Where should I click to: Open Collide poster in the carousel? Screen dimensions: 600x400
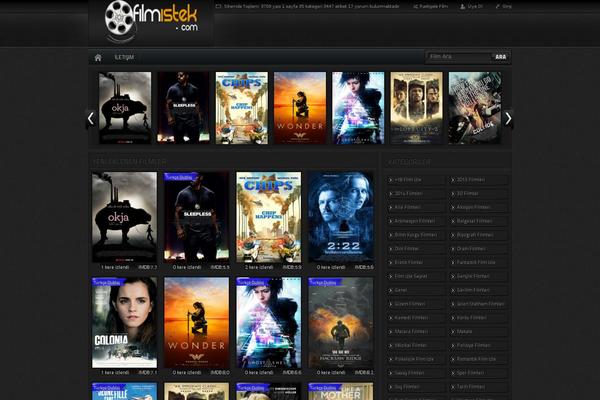[474, 108]
